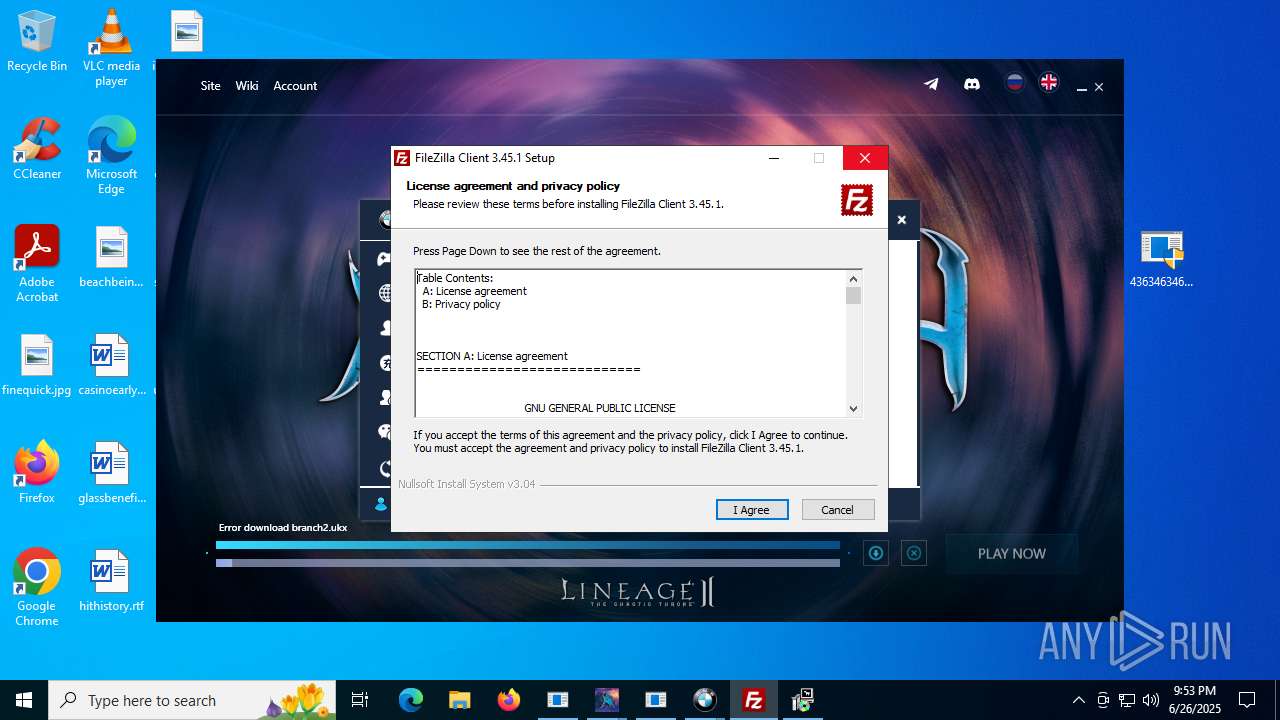Open Telegram link in Lineage launcher
The width and height of the screenshot is (1280, 720).
coord(931,84)
